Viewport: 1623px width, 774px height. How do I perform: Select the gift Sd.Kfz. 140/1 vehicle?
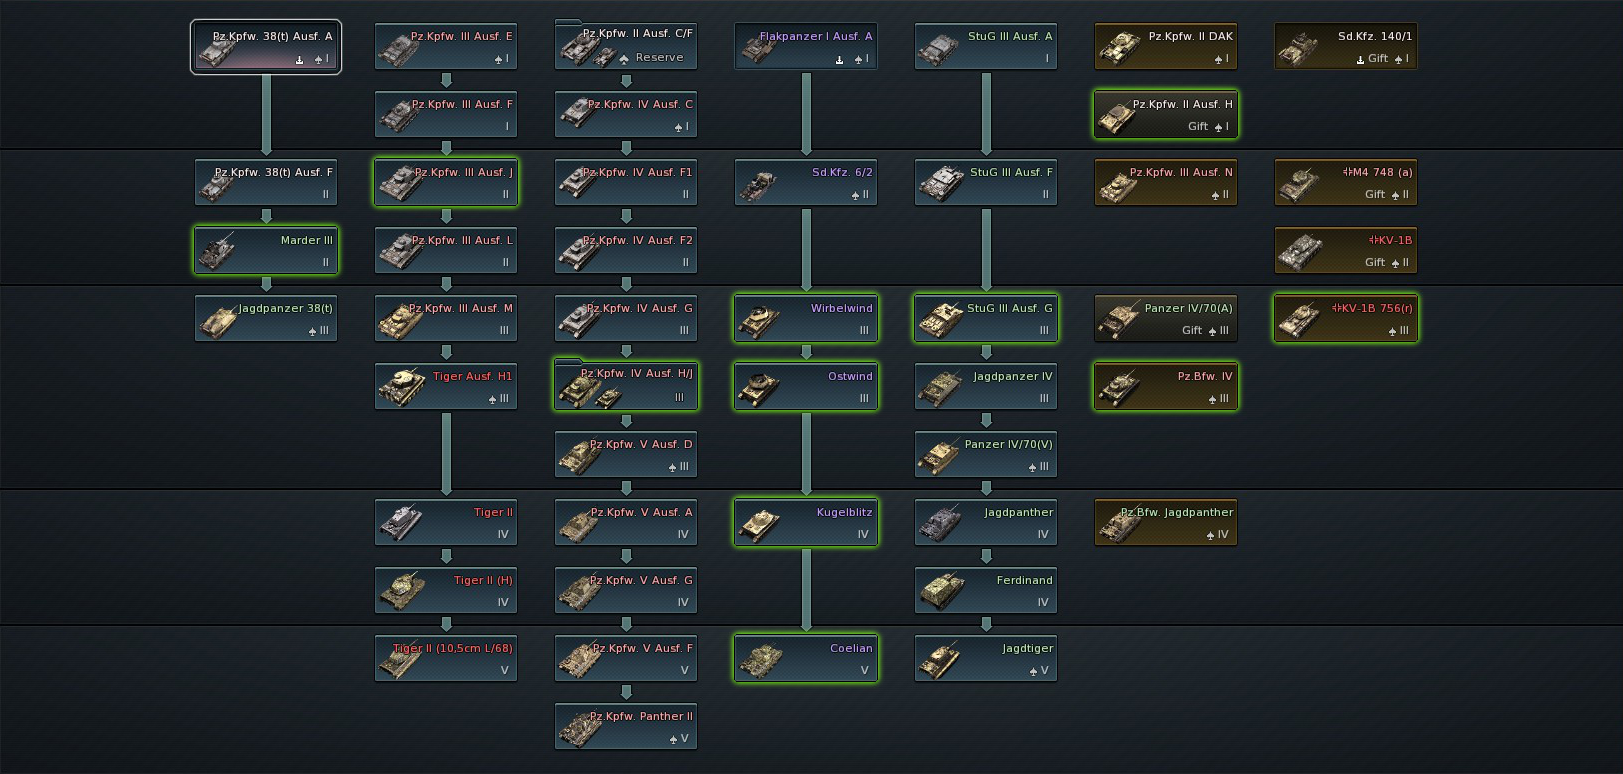point(1346,46)
